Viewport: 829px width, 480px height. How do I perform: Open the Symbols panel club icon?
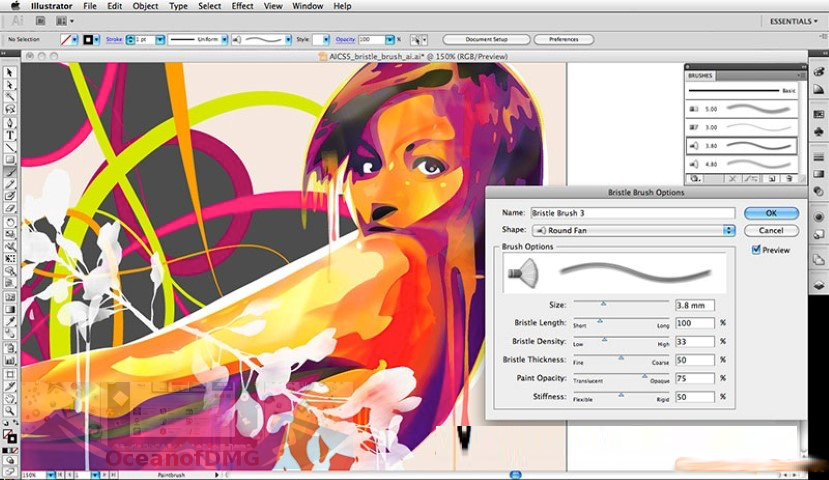click(818, 131)
